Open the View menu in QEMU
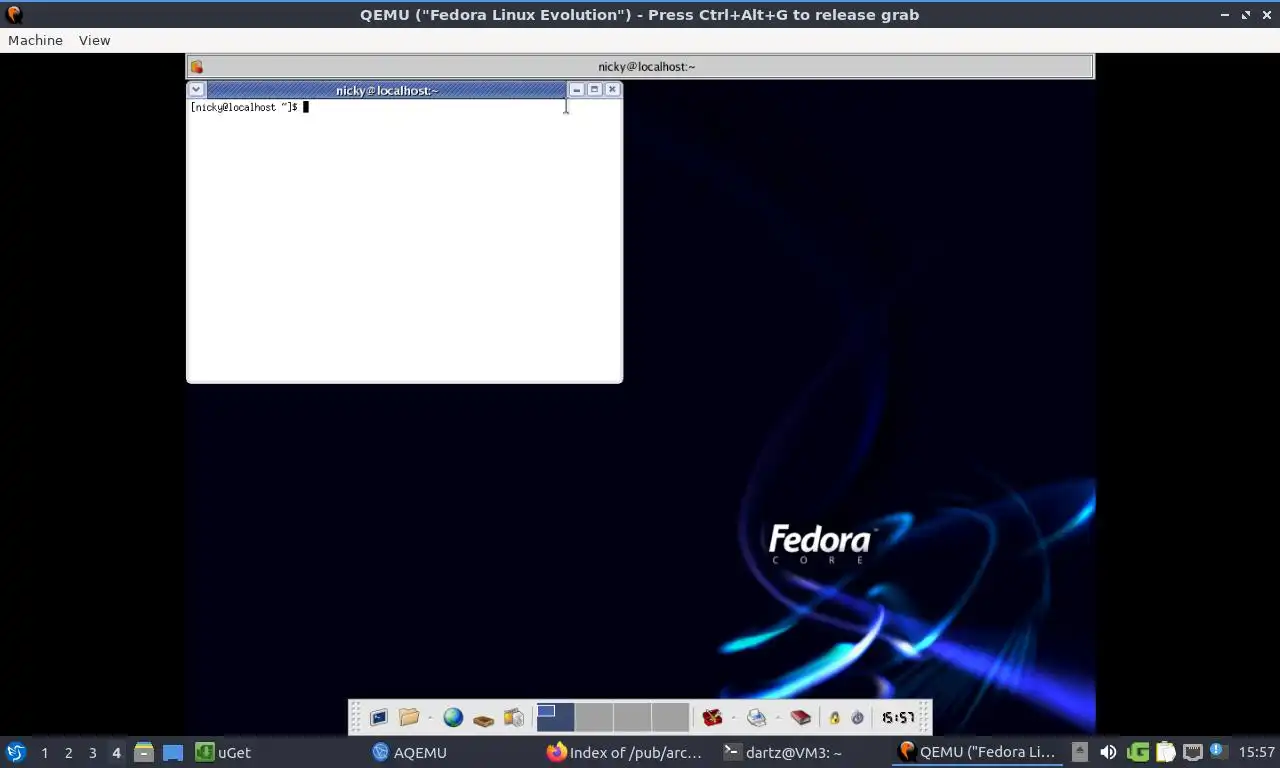 pyautogui.click(x=94, y=40)
